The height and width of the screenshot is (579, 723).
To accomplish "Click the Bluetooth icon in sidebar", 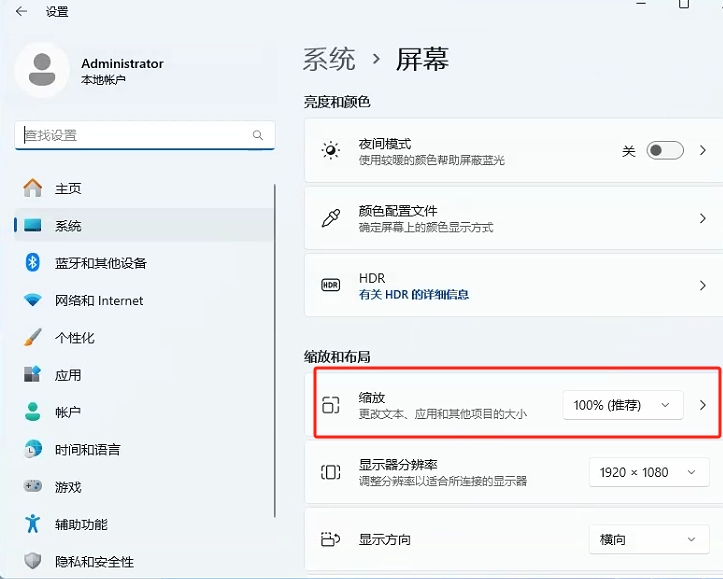I will click(32, 263).
